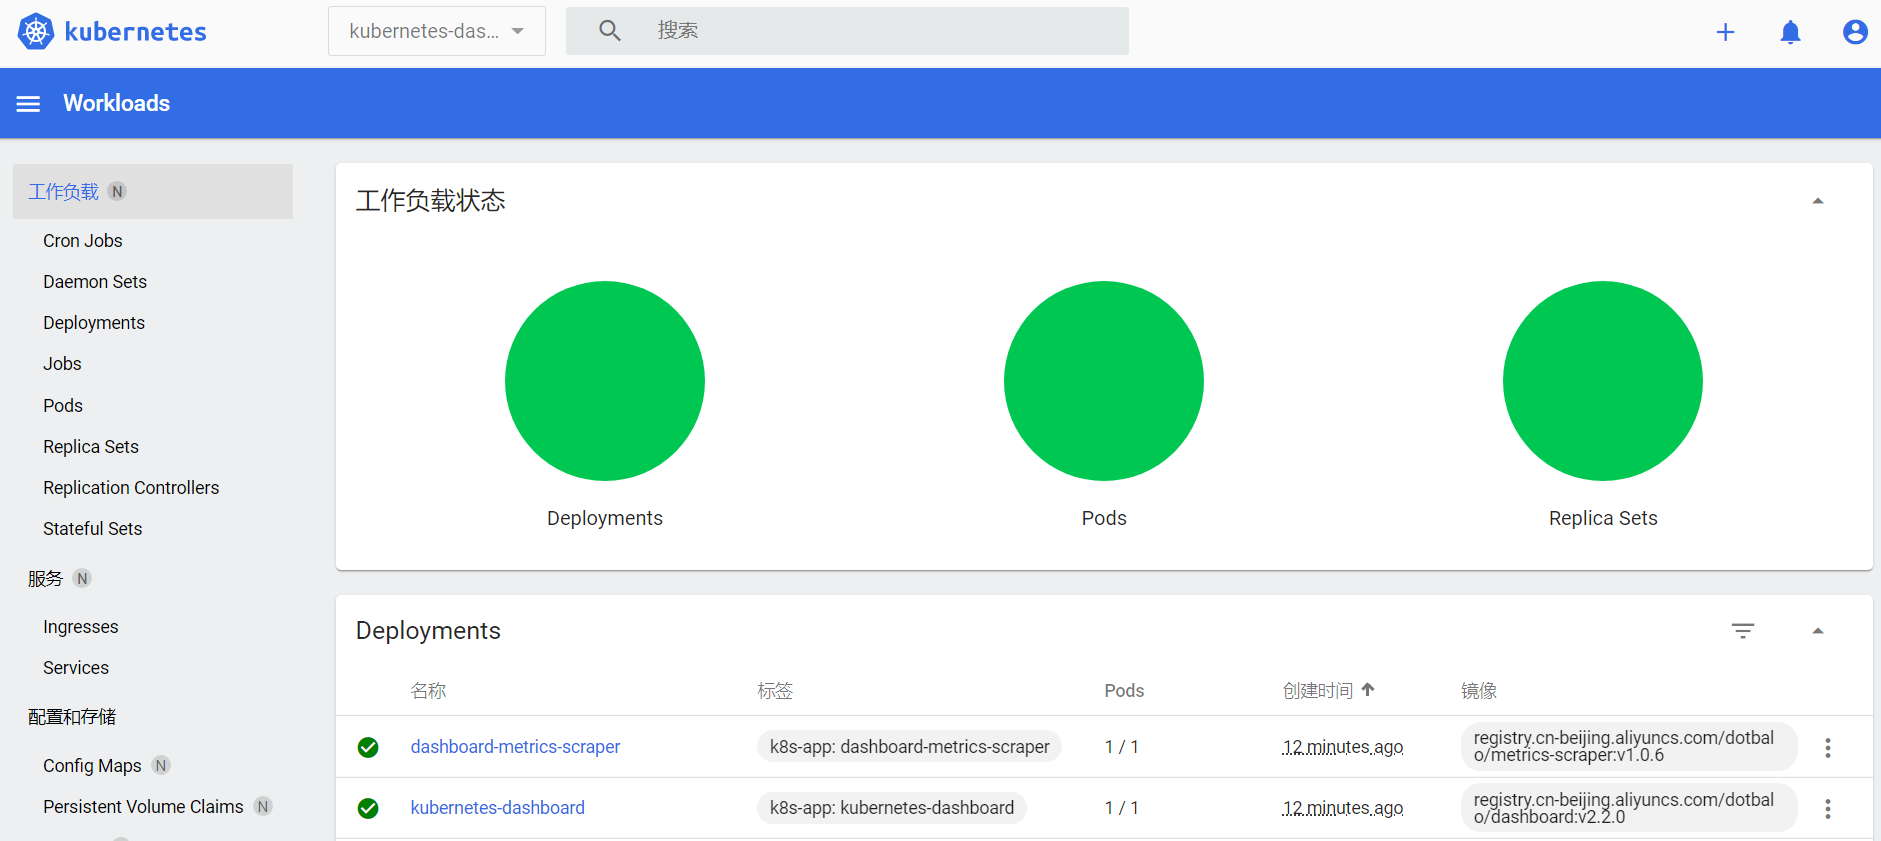Click the Replica Sets green status circle
The width and height of the screenshot is (1881, 841).
[1603, 381]
